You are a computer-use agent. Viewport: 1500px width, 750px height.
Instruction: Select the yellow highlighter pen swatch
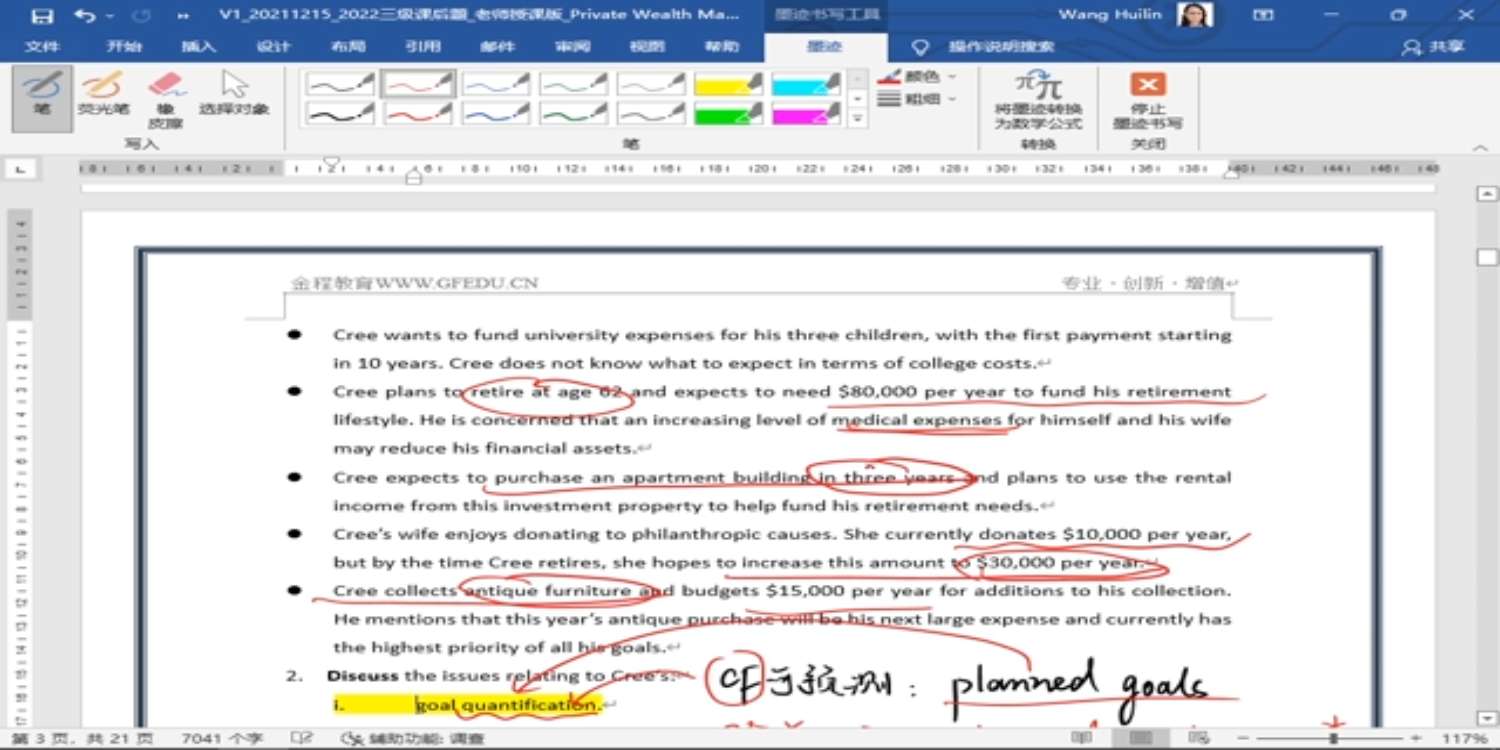(728, 84)
